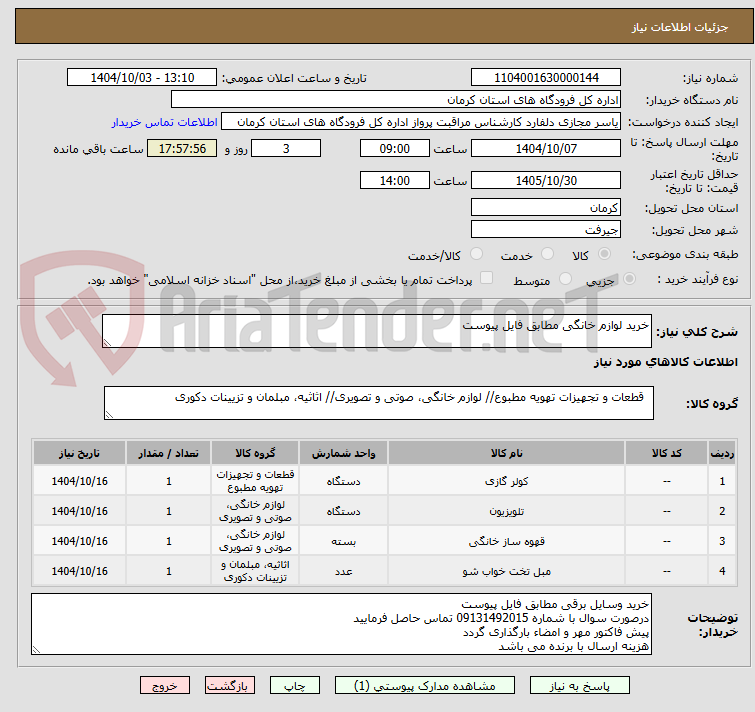Click the توضیحات خریدار text area
The width and height of the screenshot is (755, 712).
click(x=341, y=624)
